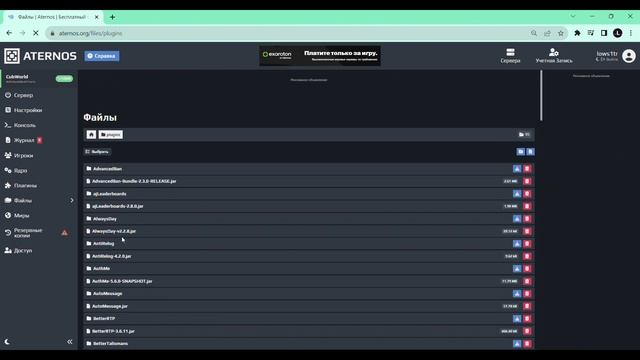The image size is (640, 360).
Task: Open the AntiRelog folder
Action: click(x=103, y=244)
